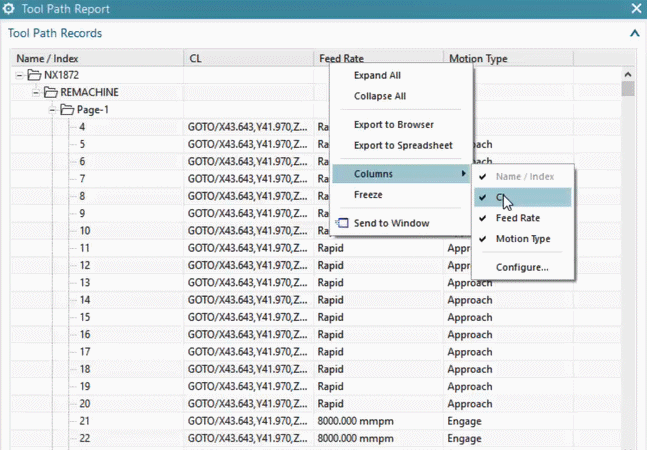Collapse the Page-1 tree node
Viewport: 647px width, 450px height.
(52, 110)
